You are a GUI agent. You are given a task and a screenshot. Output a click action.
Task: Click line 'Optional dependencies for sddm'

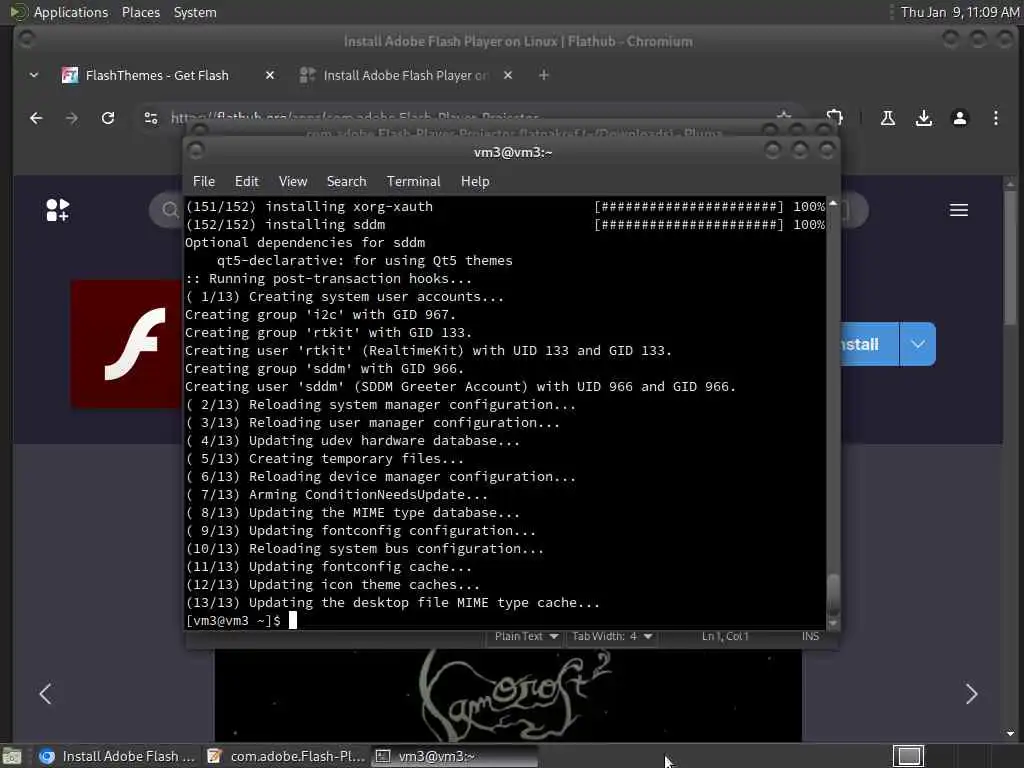point(305,242)
